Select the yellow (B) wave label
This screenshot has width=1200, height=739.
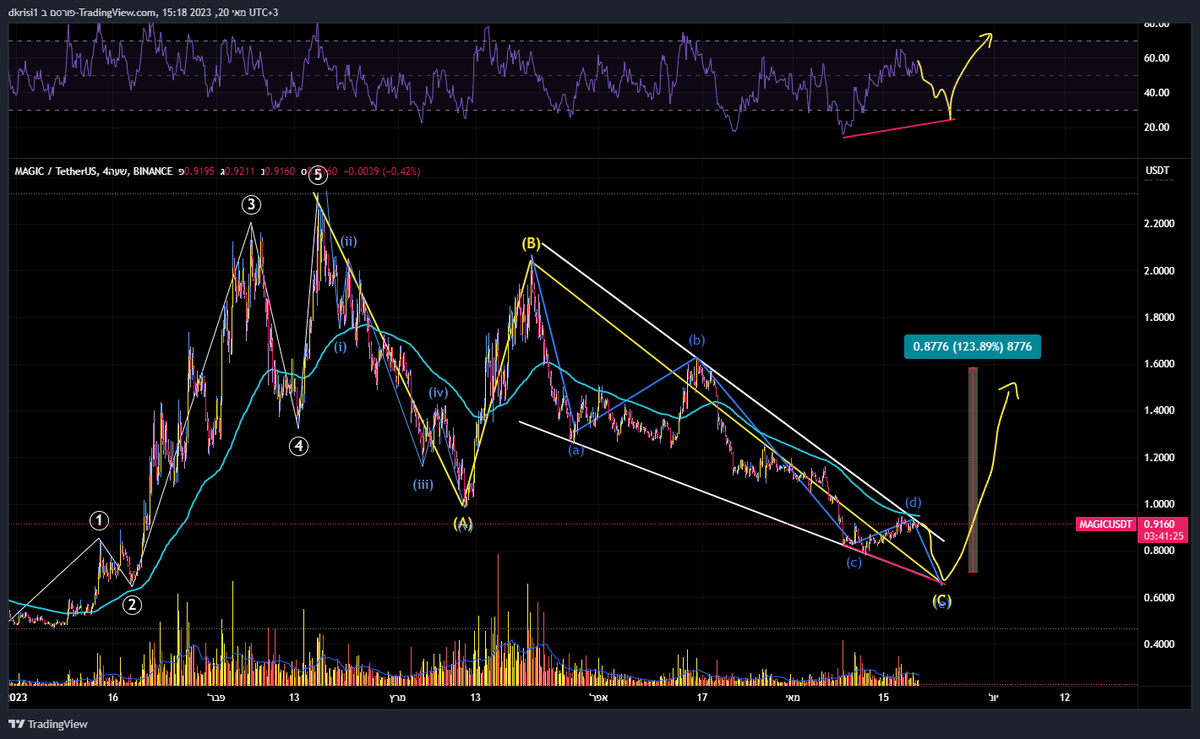[x=531, y=243]
